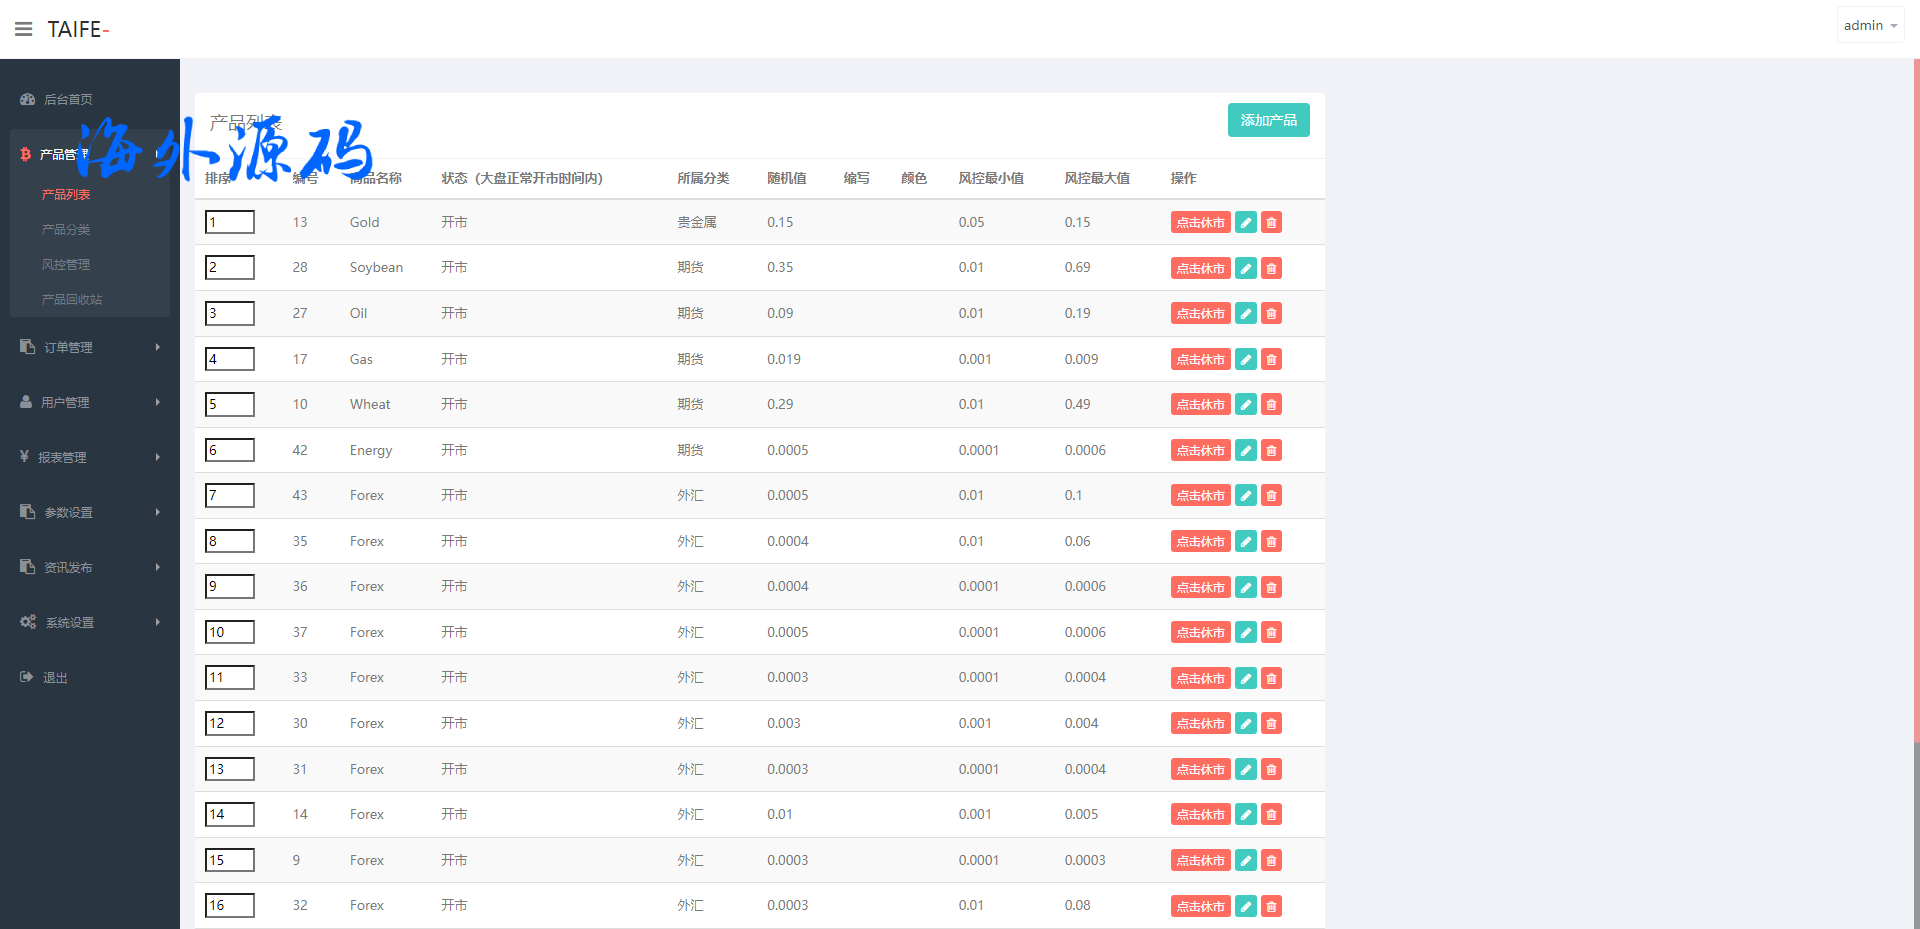Edit the Oil product via pencil icon

pyautogui.click(x=1246, y=314)
